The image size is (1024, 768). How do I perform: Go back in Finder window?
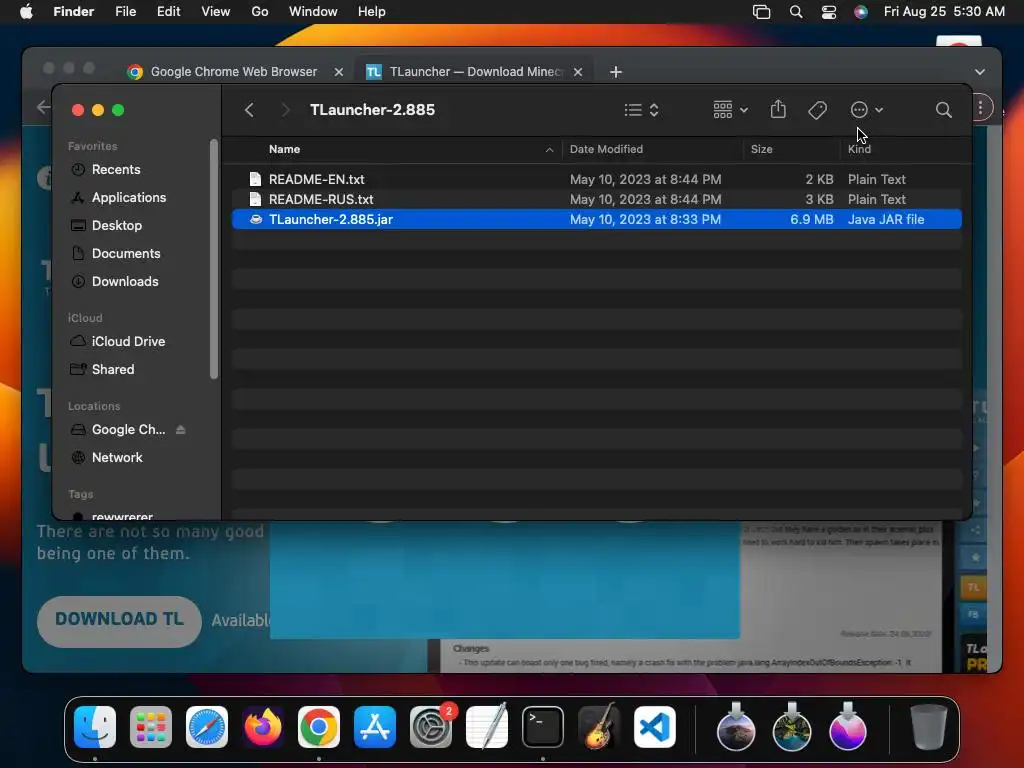pyautogui.click(x=249, y=110)
